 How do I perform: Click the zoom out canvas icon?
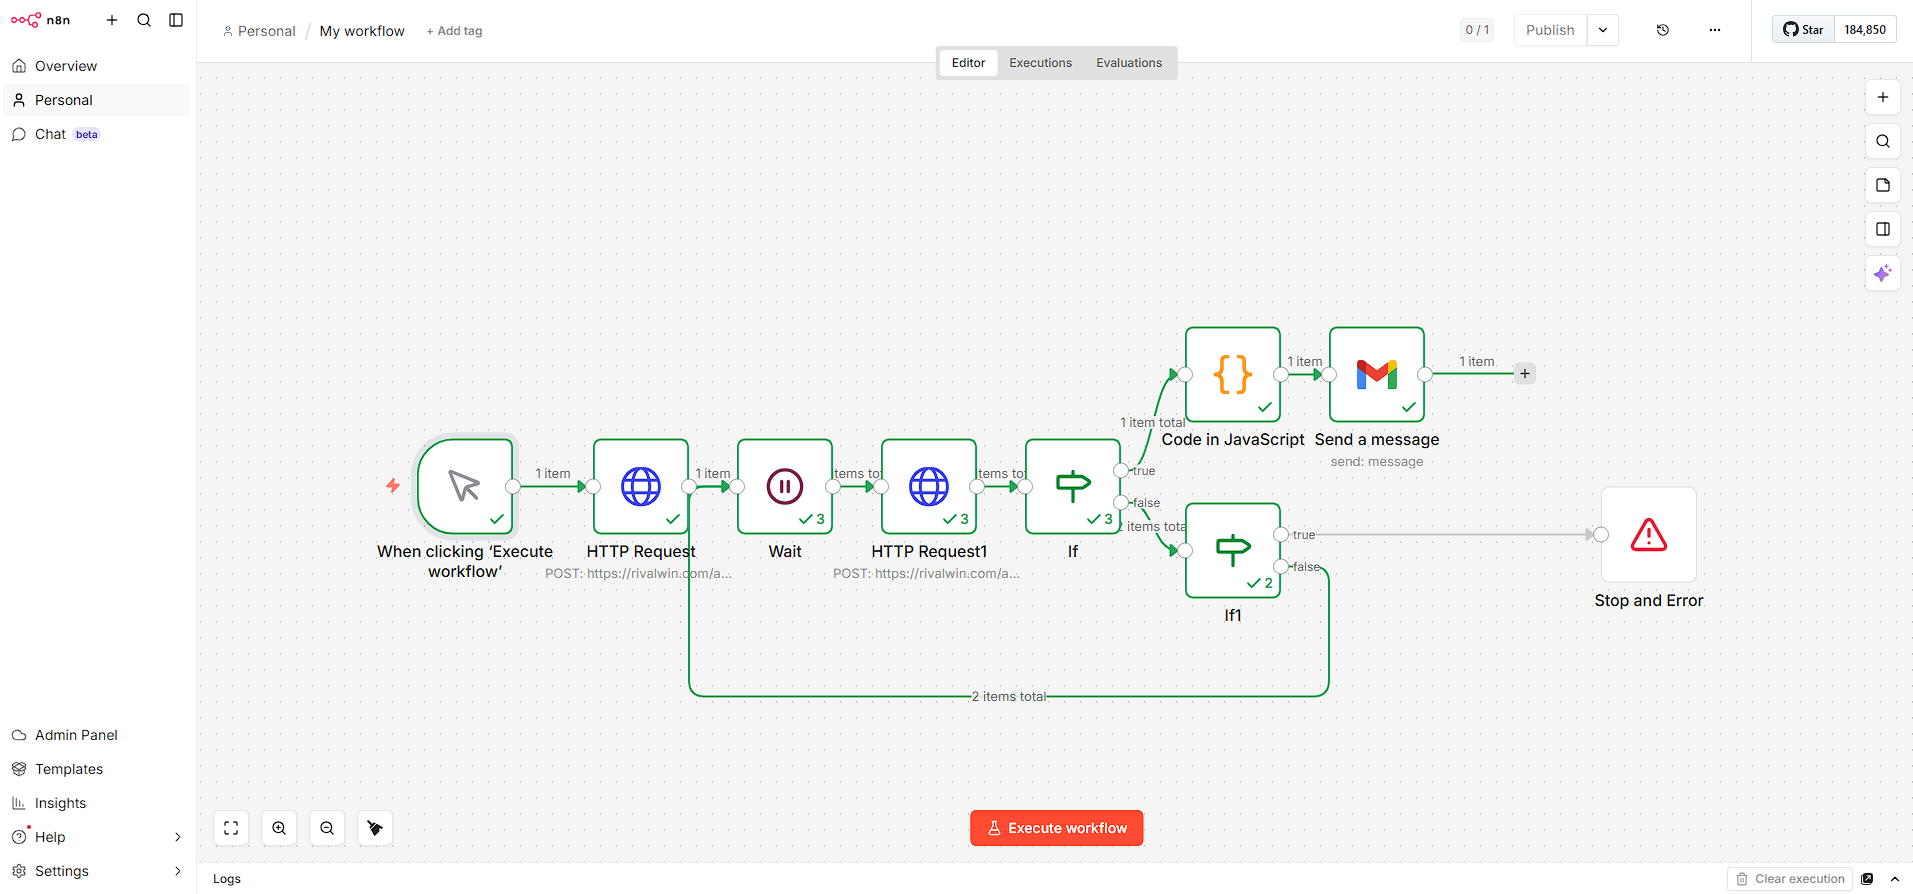327,828
